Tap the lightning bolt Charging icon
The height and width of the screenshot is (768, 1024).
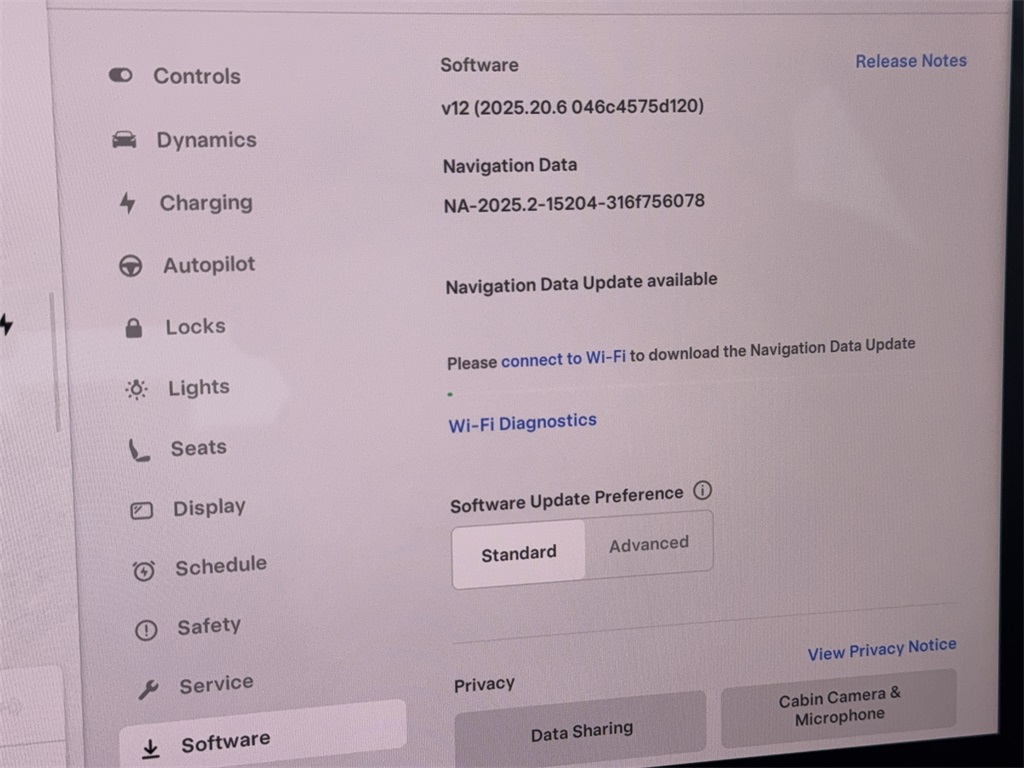pos(127,203)
